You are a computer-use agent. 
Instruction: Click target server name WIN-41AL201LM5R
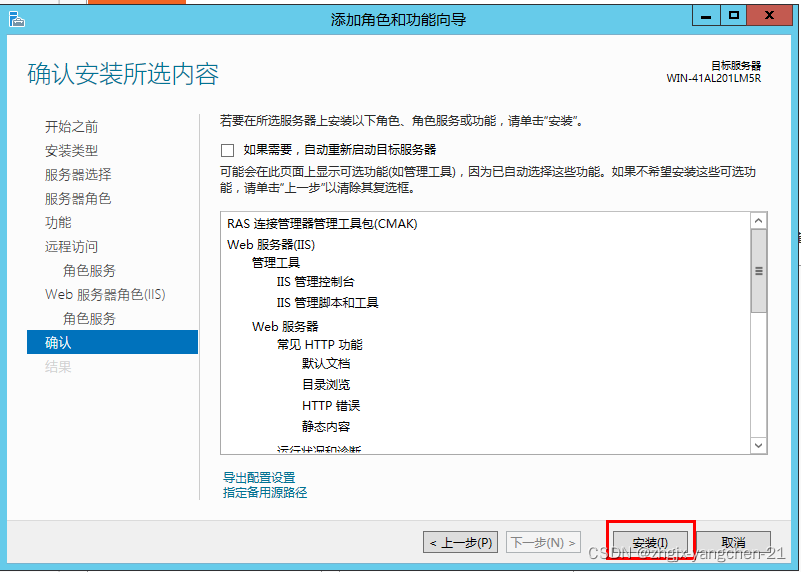coord(714,78)
